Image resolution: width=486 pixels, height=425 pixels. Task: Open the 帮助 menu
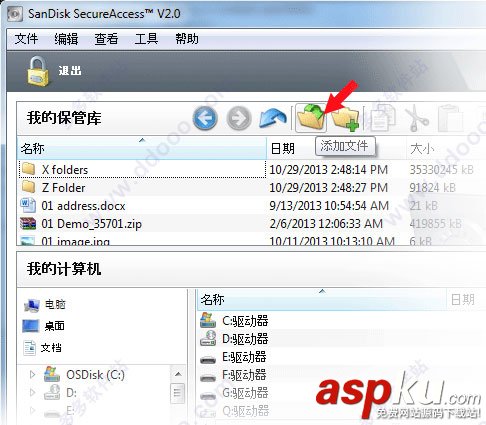(187, 39)
